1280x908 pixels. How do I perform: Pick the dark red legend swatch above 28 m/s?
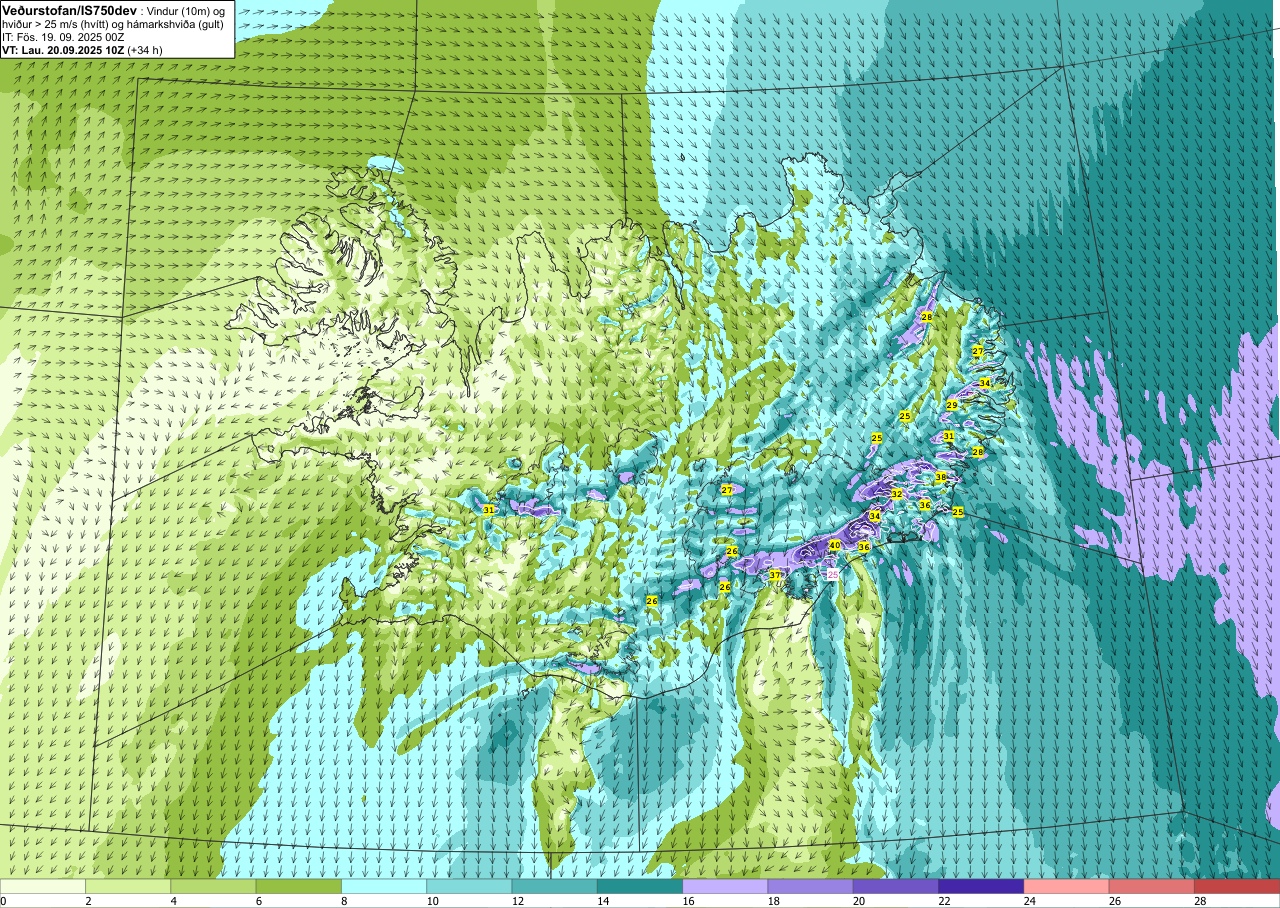(1236, 886)
